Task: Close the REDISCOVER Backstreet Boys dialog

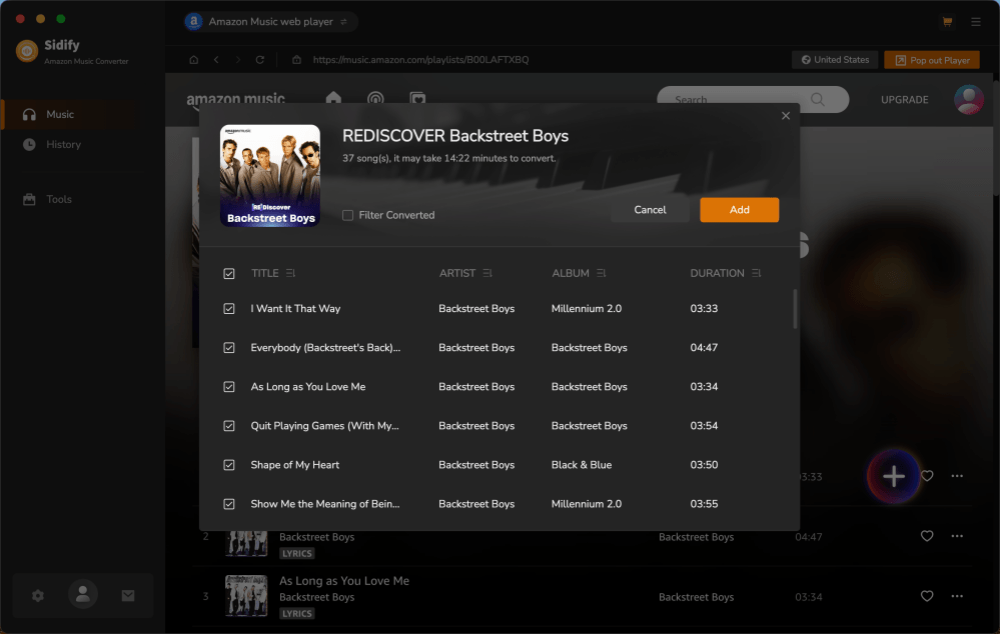Action: tap(786, 115)
